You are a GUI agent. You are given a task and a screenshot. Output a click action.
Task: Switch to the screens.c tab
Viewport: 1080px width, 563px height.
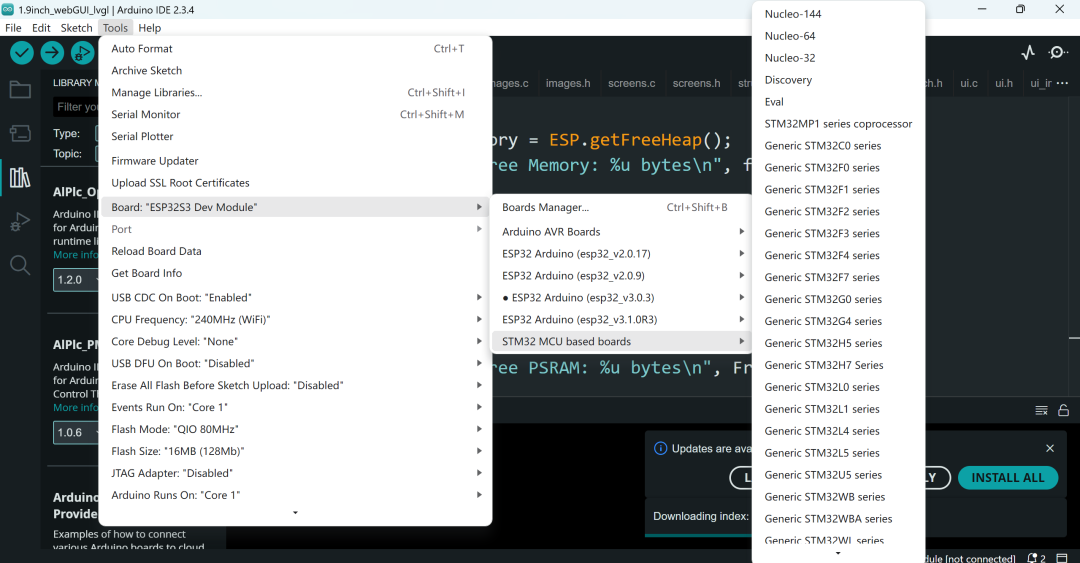click(x=632, y=83)
